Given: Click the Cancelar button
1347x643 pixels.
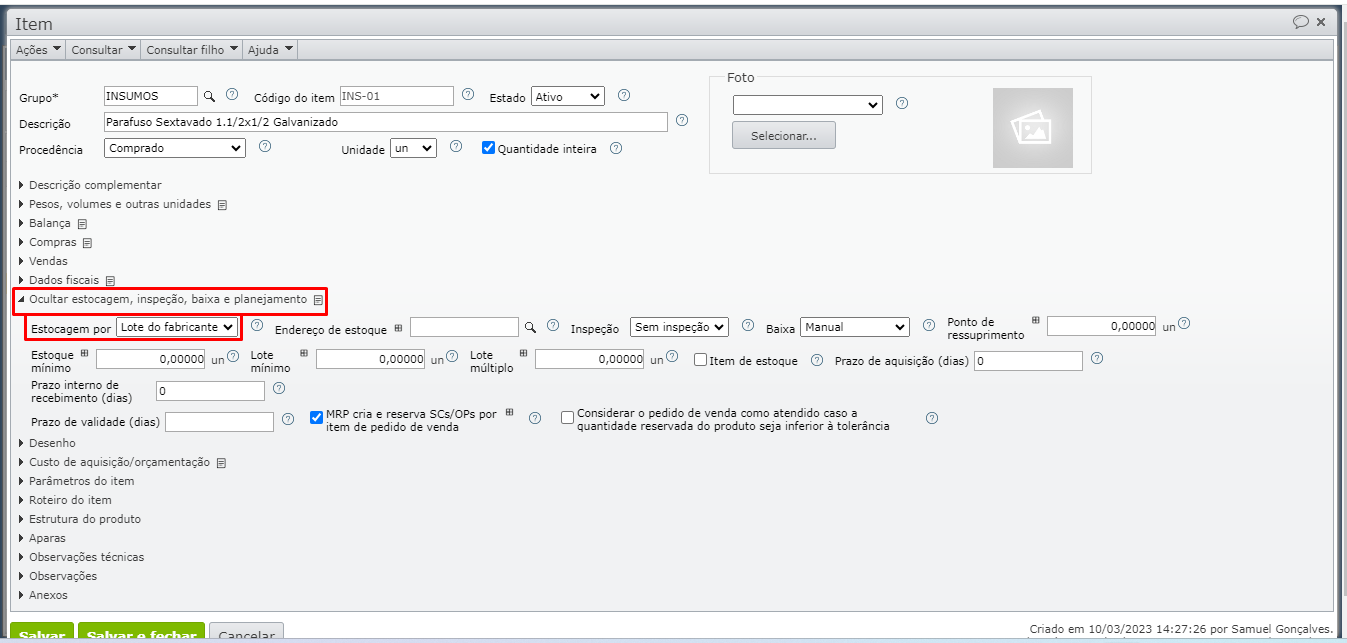Looking at the screenshot, I should click(x=247, y=634).
